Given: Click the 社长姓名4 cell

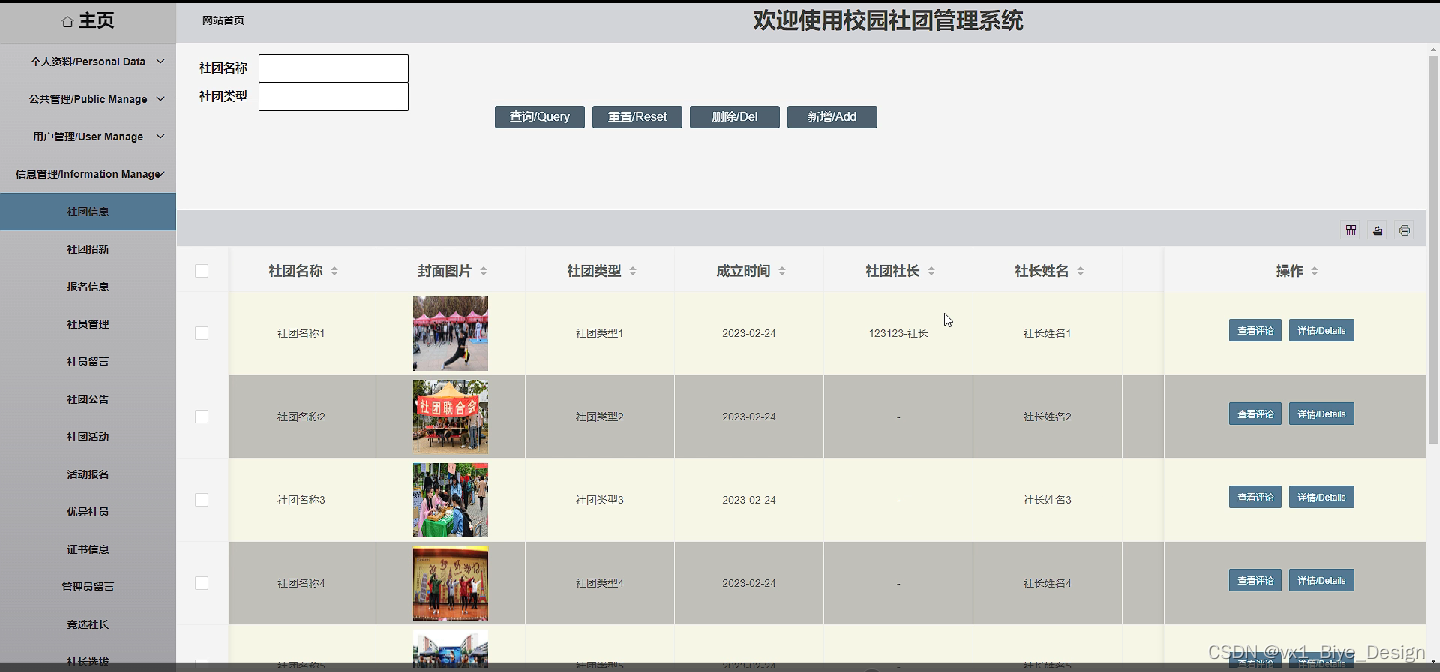Looking at the screenshot, I should [1047, 582].
